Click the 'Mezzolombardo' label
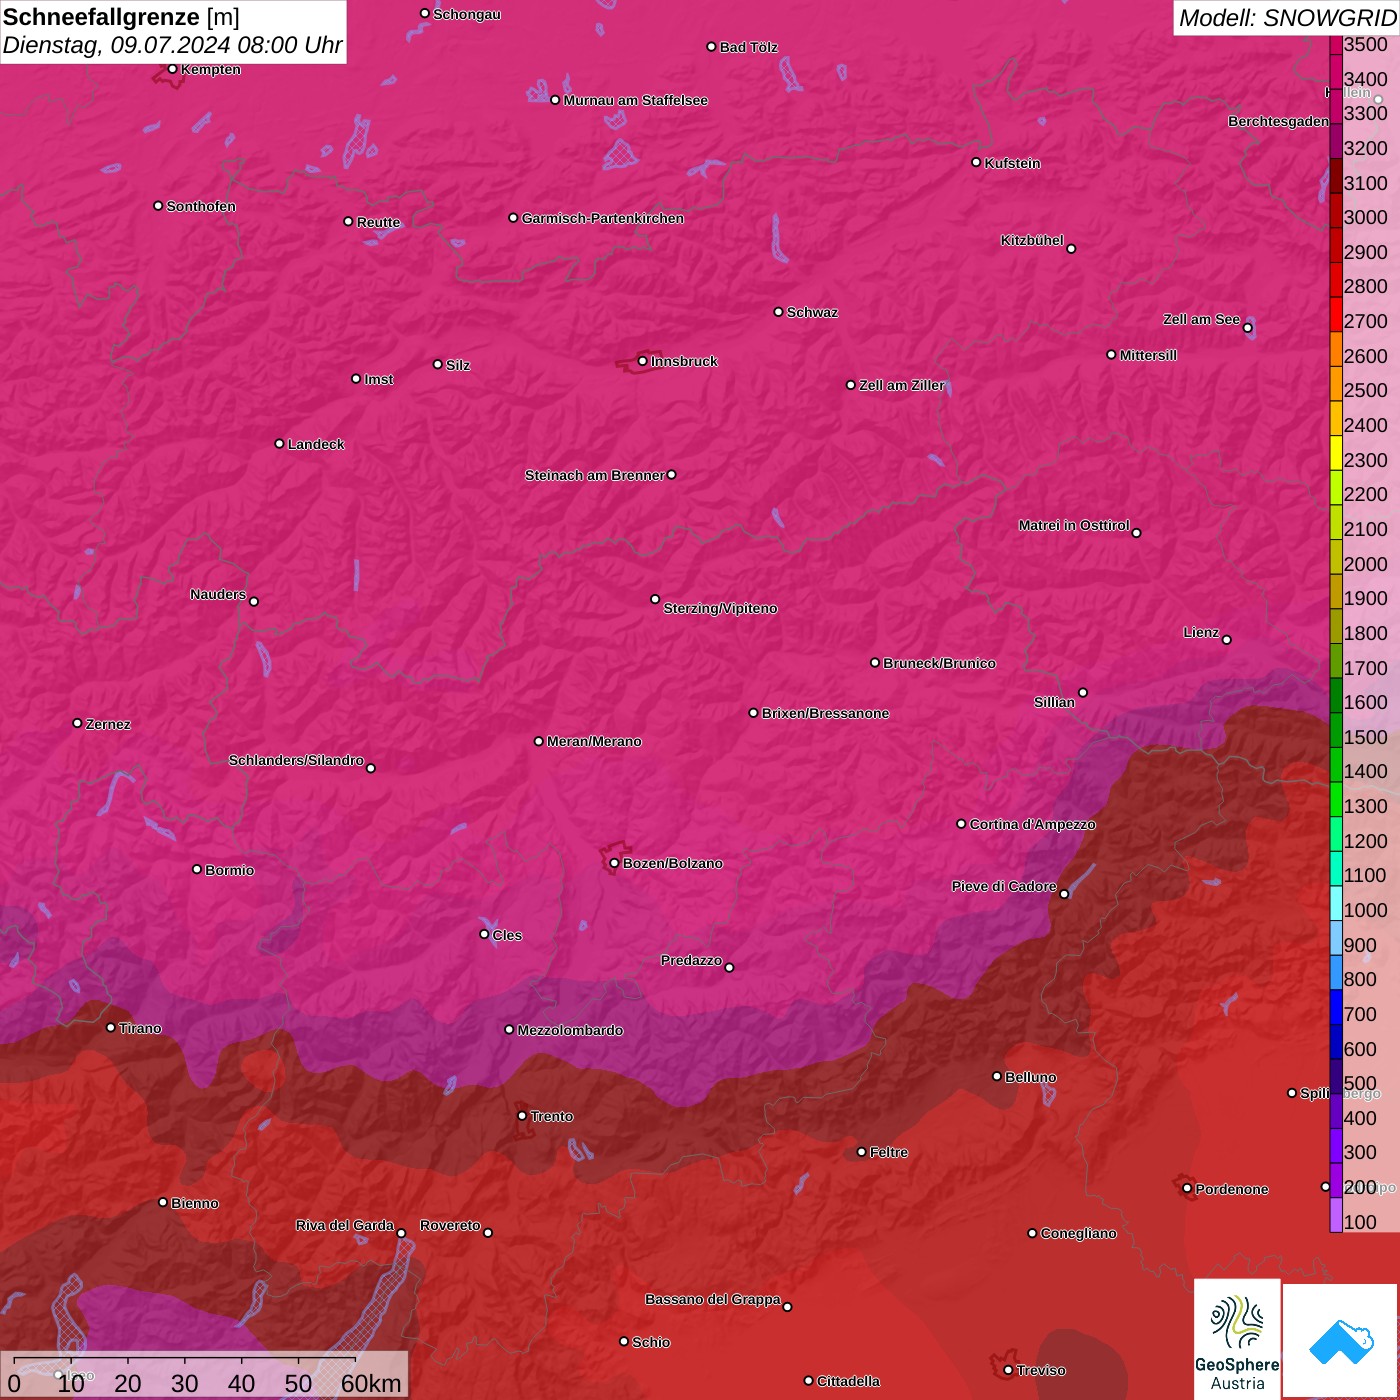This screenshot has width=1400, height=1400. (570, 1030)
